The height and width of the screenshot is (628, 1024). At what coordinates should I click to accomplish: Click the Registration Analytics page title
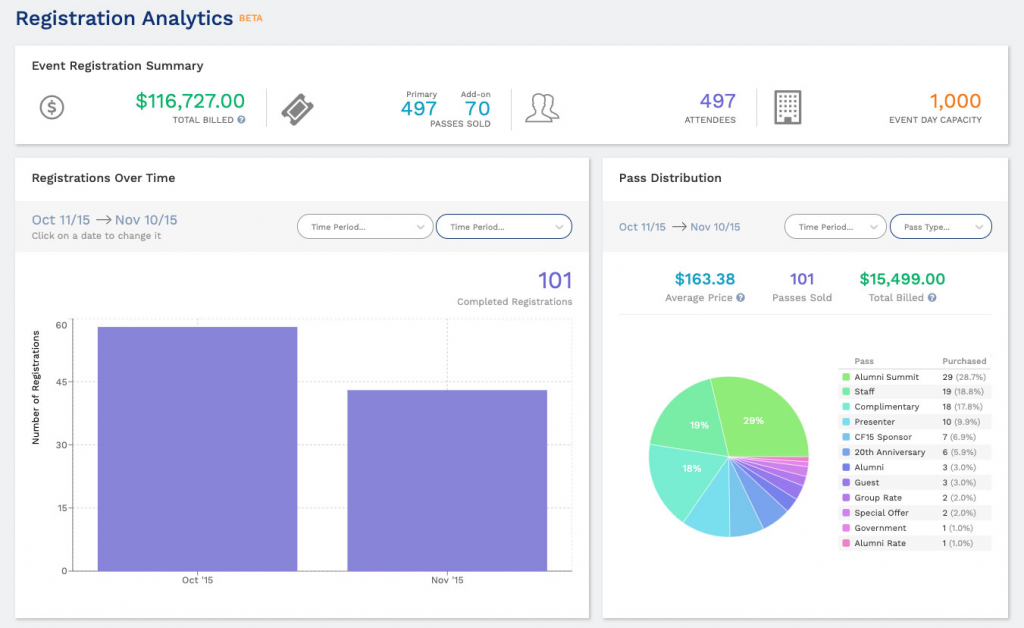124,18
